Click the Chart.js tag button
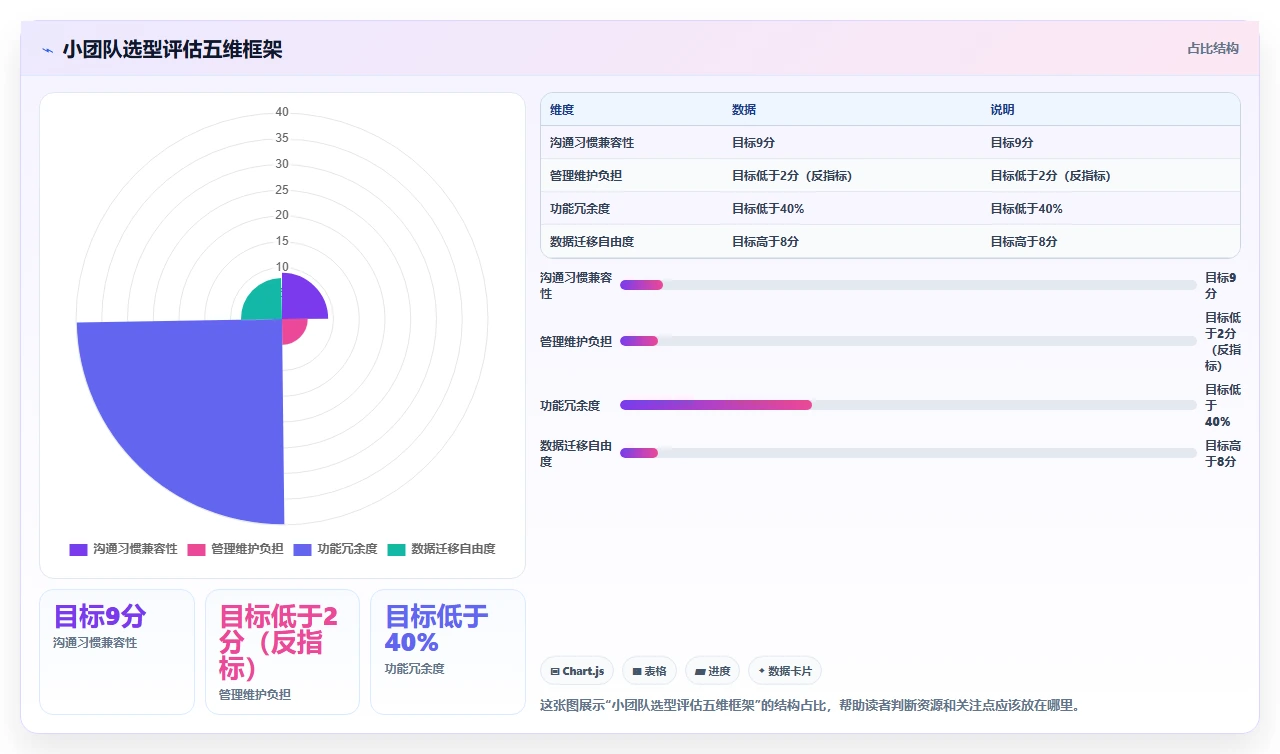Viewport: 1280px width, 754px height. (x=577, y=671)
